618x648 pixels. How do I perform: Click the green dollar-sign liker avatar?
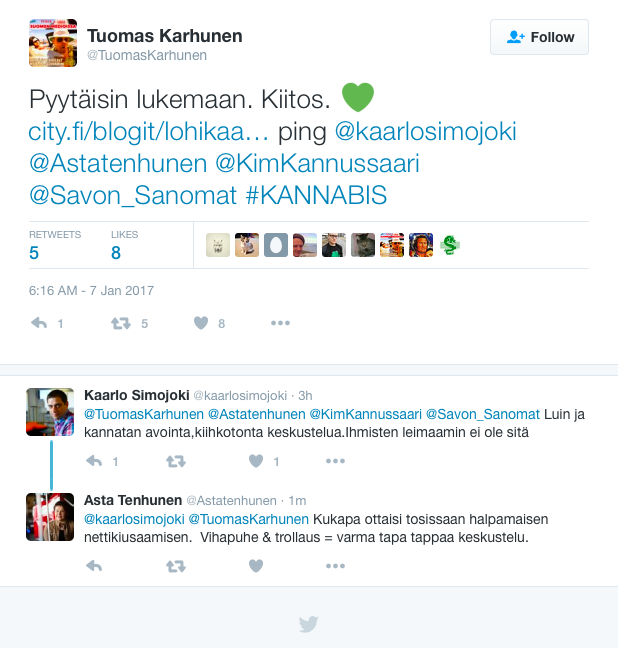point(450,245)
